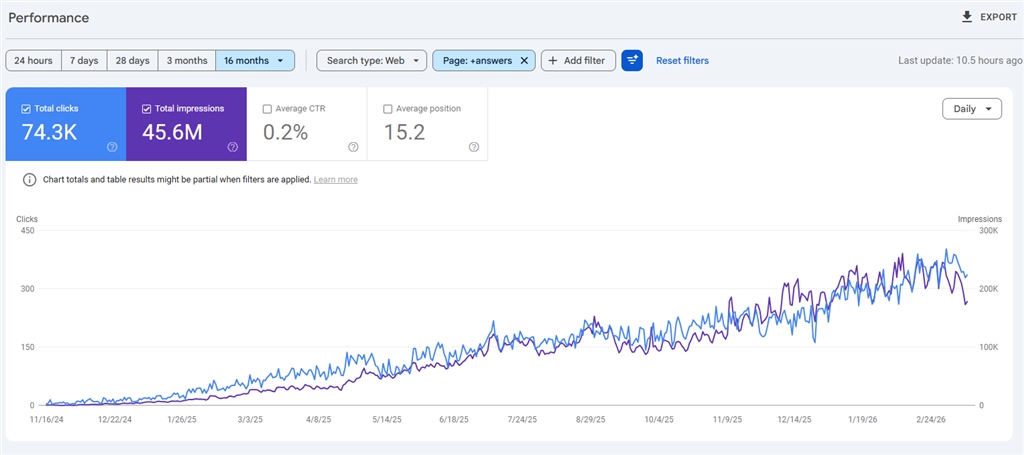
Task: Open the Learn more link
Action: click(x=335, y=180)
